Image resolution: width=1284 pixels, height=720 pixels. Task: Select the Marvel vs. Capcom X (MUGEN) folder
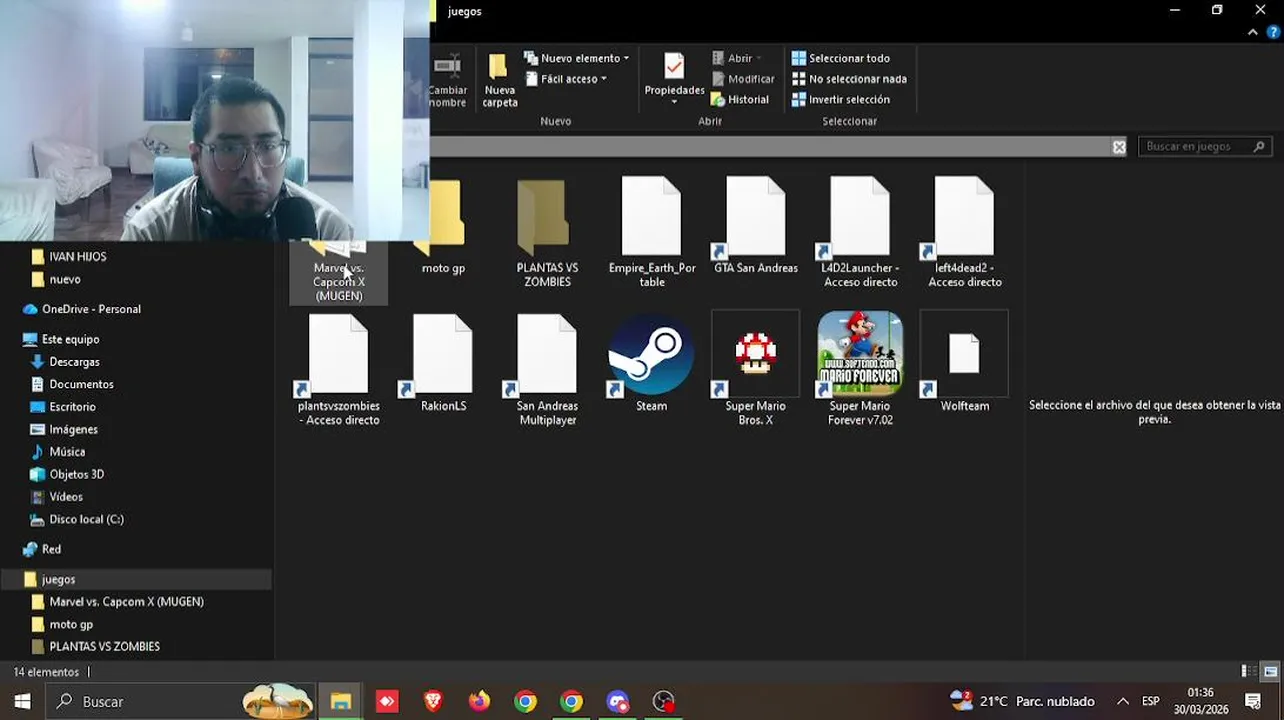tap(339, 274)
